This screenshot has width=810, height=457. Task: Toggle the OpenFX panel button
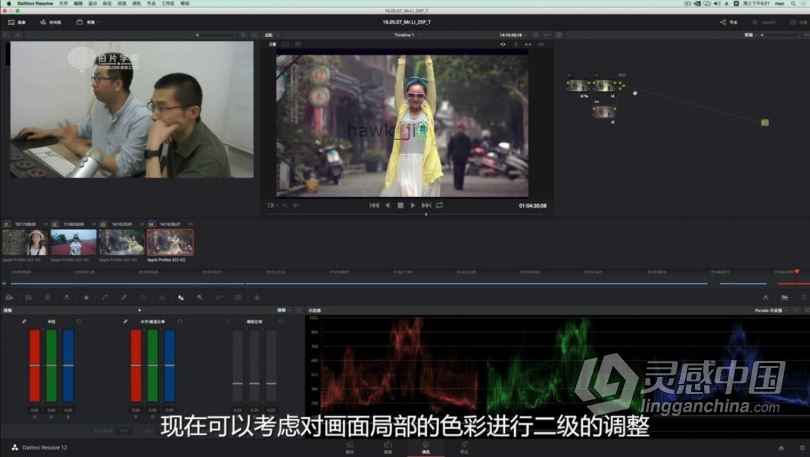tap(764, 22)
